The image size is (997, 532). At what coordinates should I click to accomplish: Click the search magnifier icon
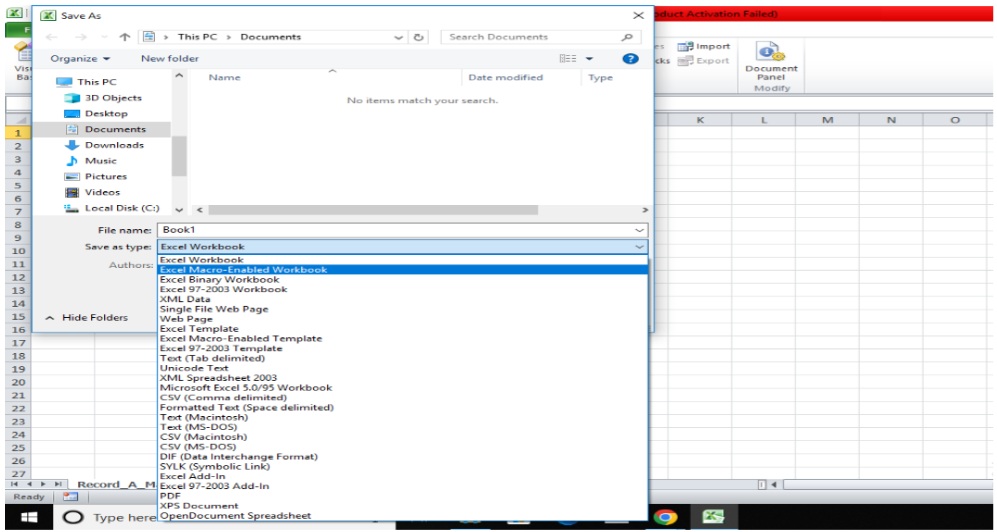[x=628, y=37]
